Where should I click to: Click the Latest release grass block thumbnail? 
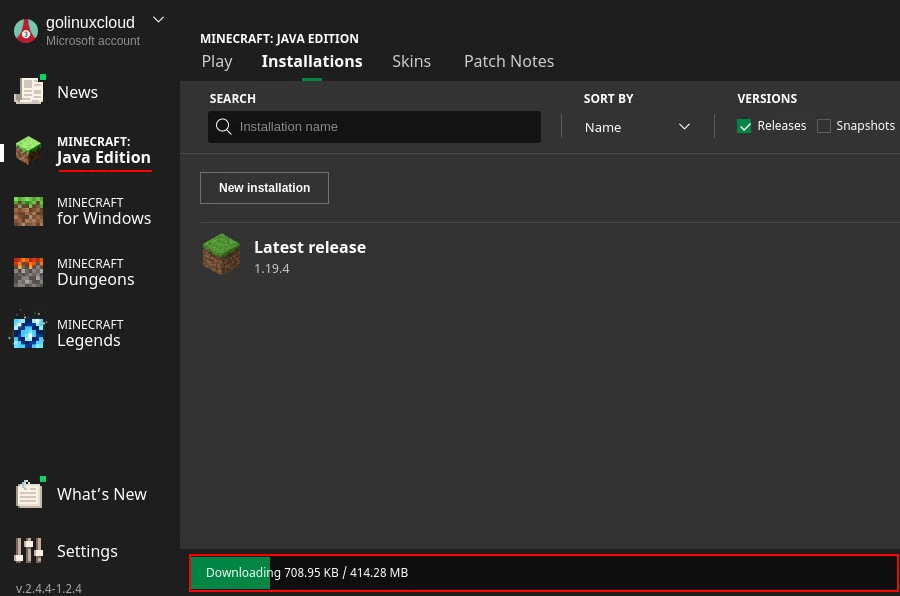(x=221, y=255)
